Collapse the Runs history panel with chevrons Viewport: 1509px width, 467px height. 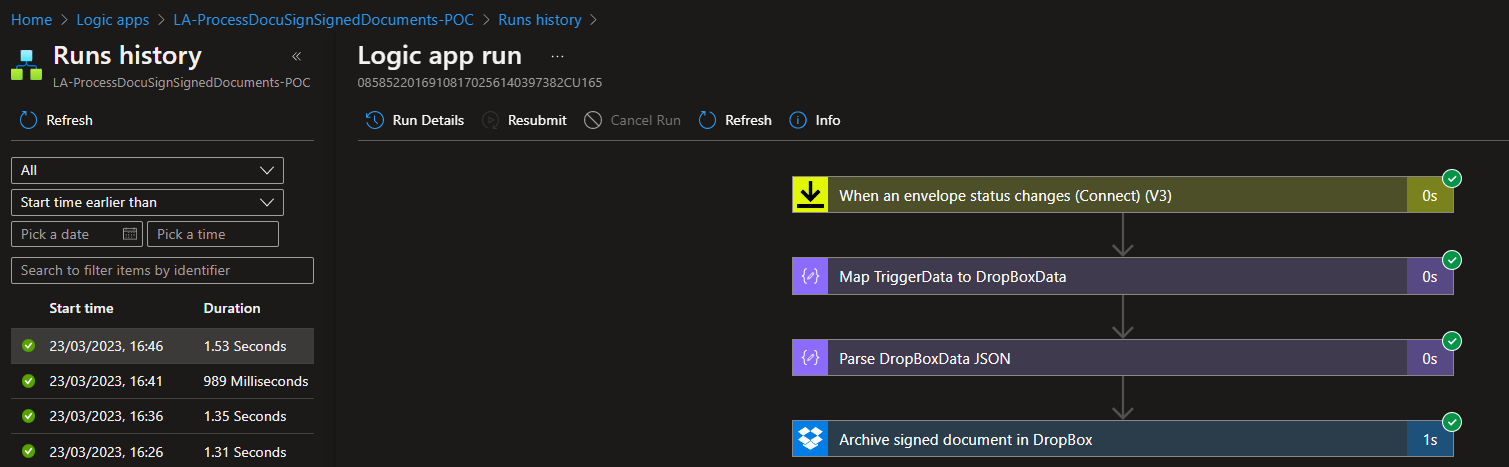tap(296, 57)
